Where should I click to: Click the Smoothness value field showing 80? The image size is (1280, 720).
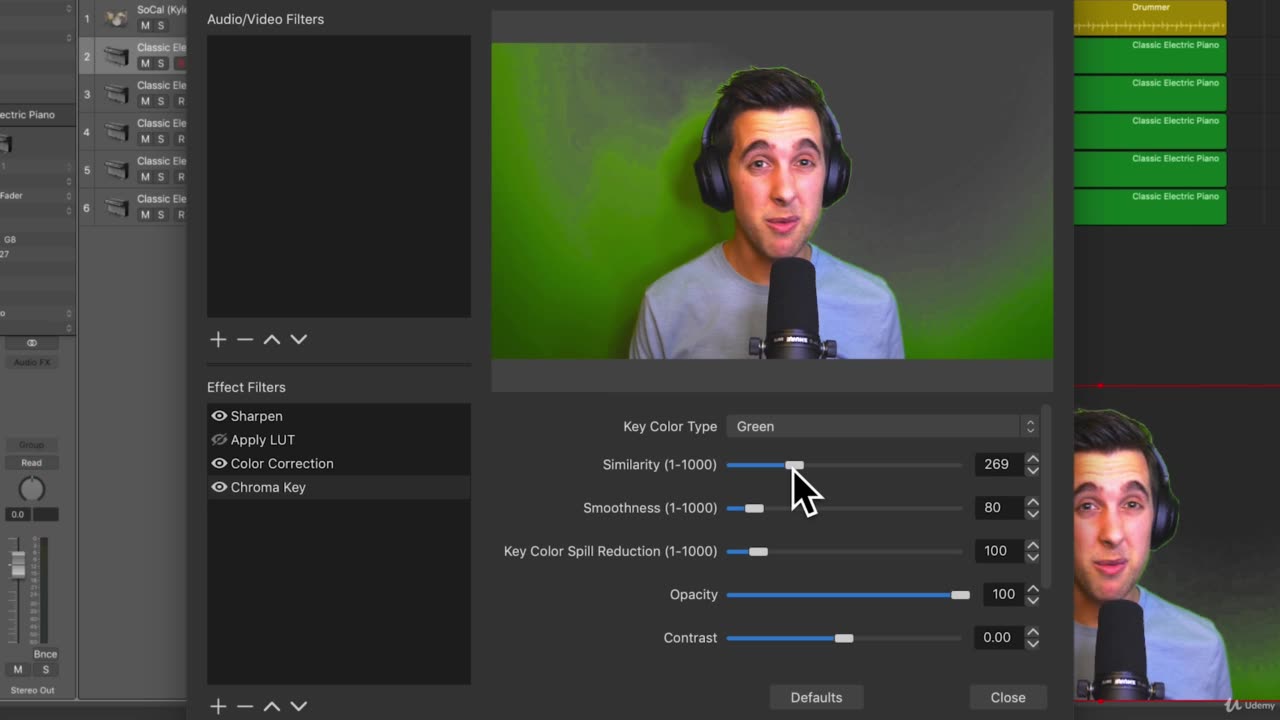pos(998,508)
